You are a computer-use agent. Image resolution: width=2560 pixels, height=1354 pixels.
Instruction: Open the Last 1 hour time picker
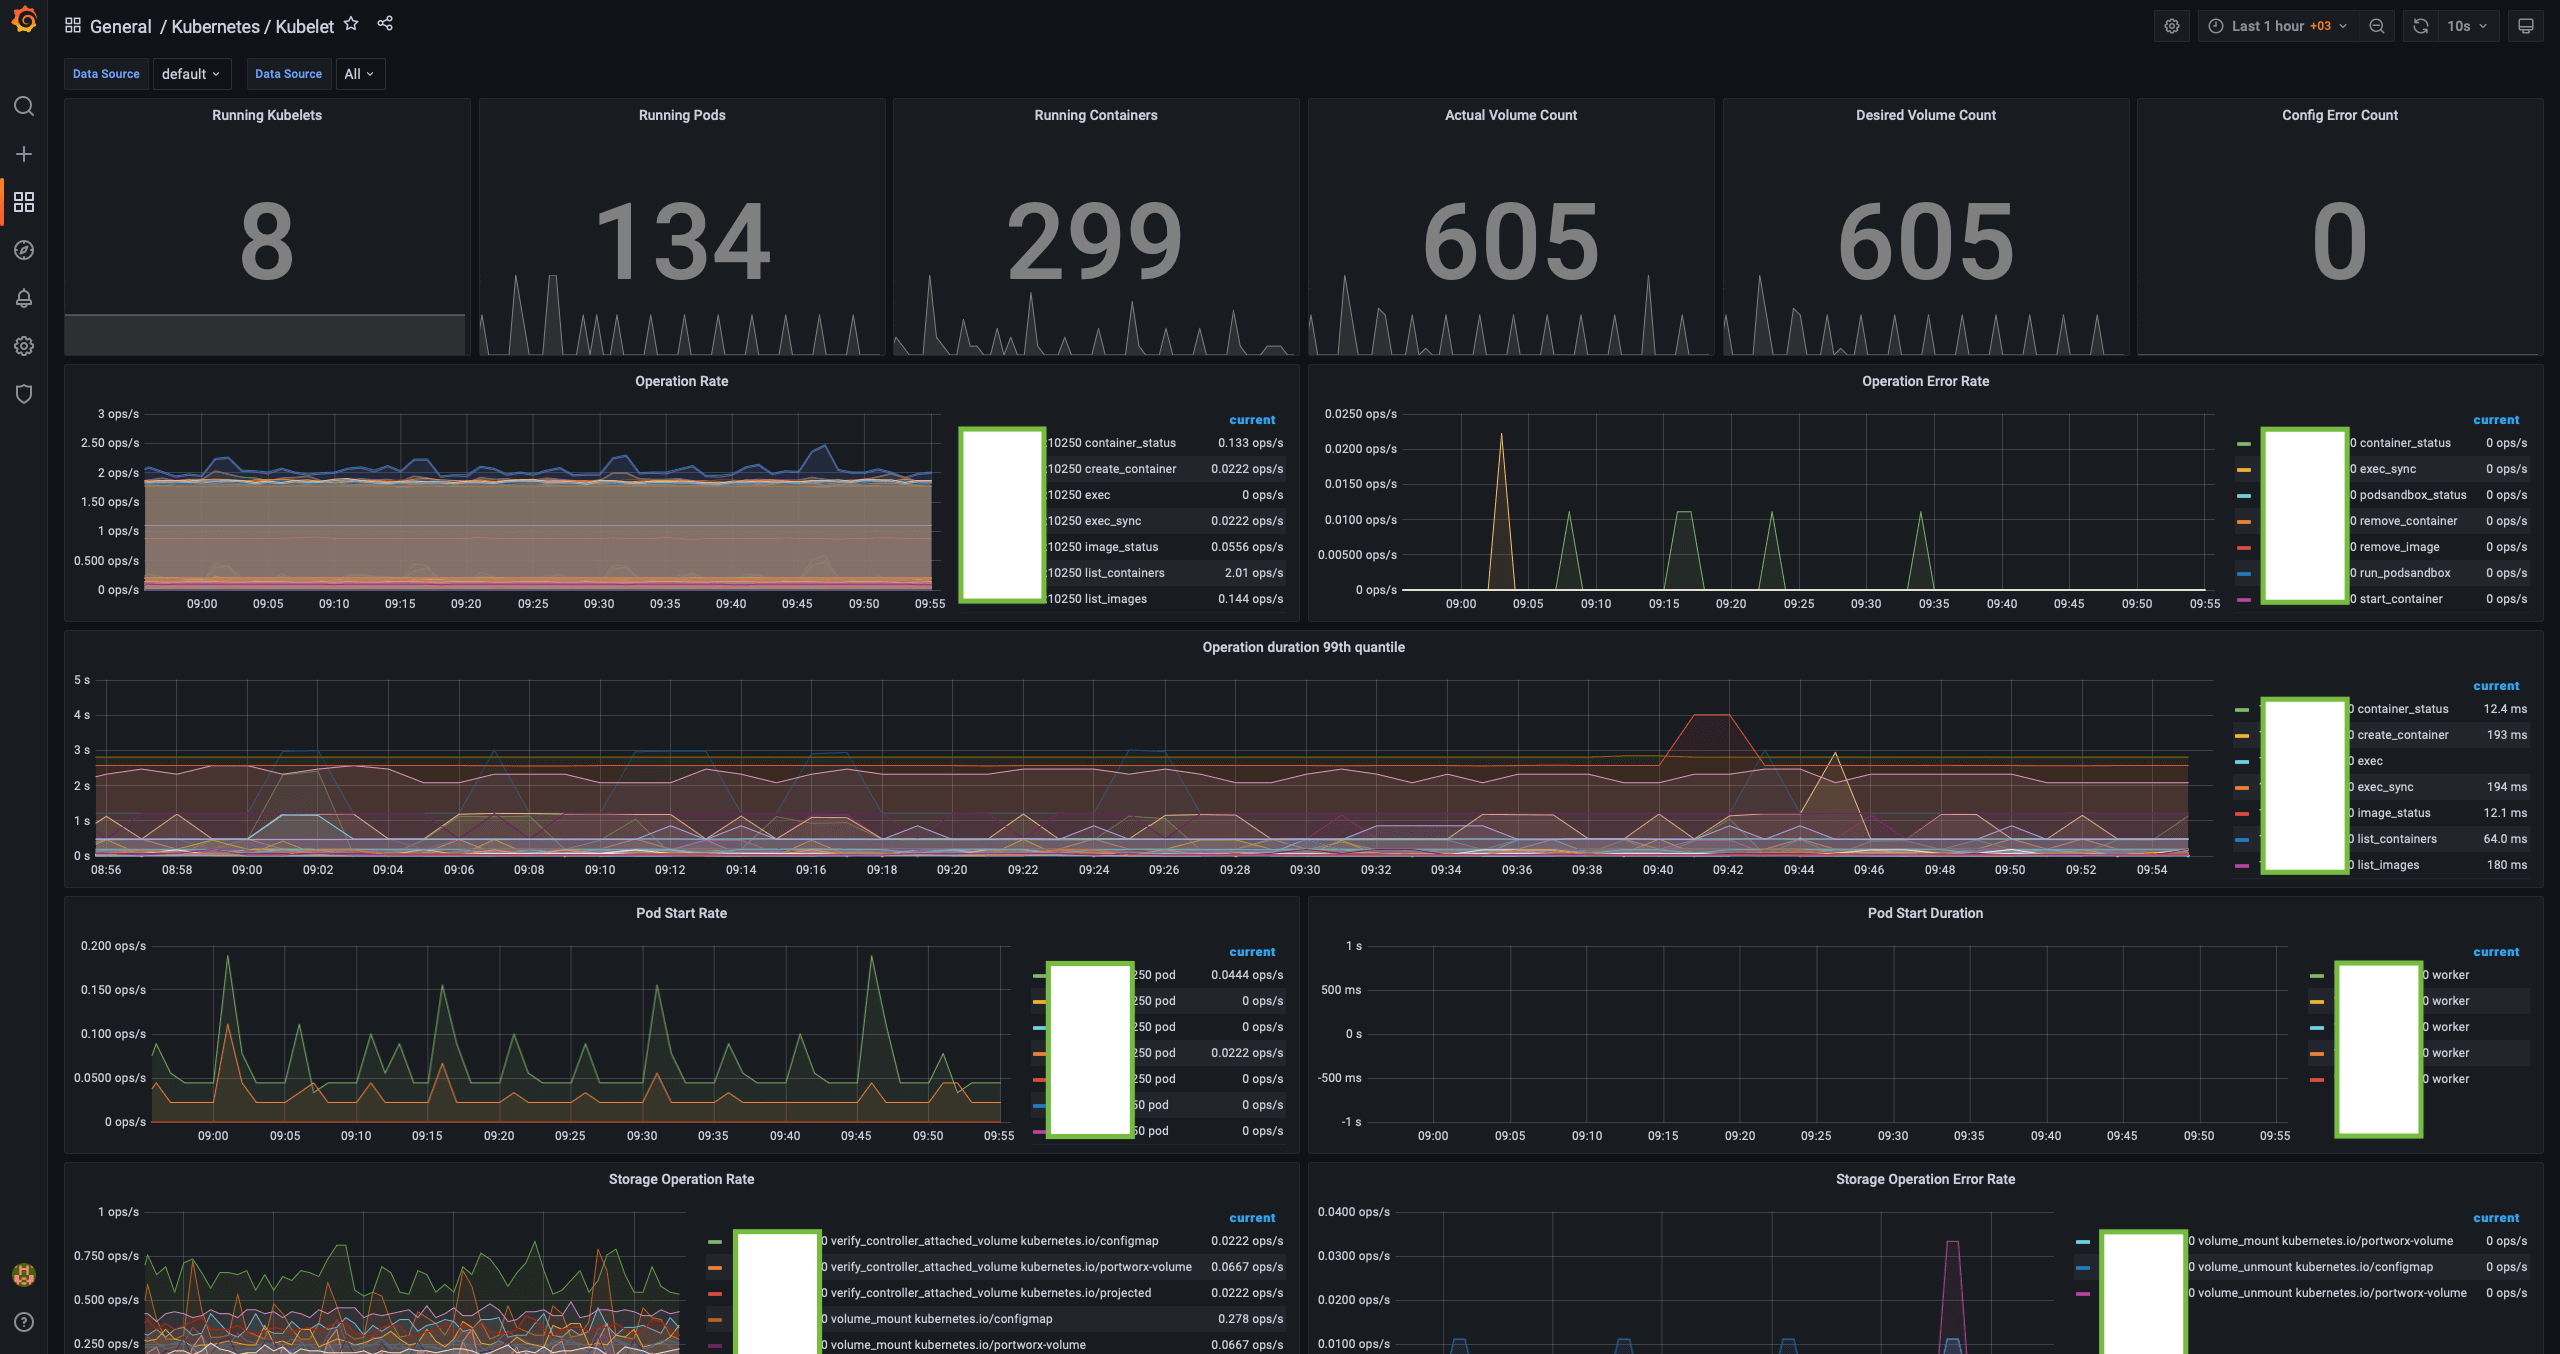coord(2277,26)
